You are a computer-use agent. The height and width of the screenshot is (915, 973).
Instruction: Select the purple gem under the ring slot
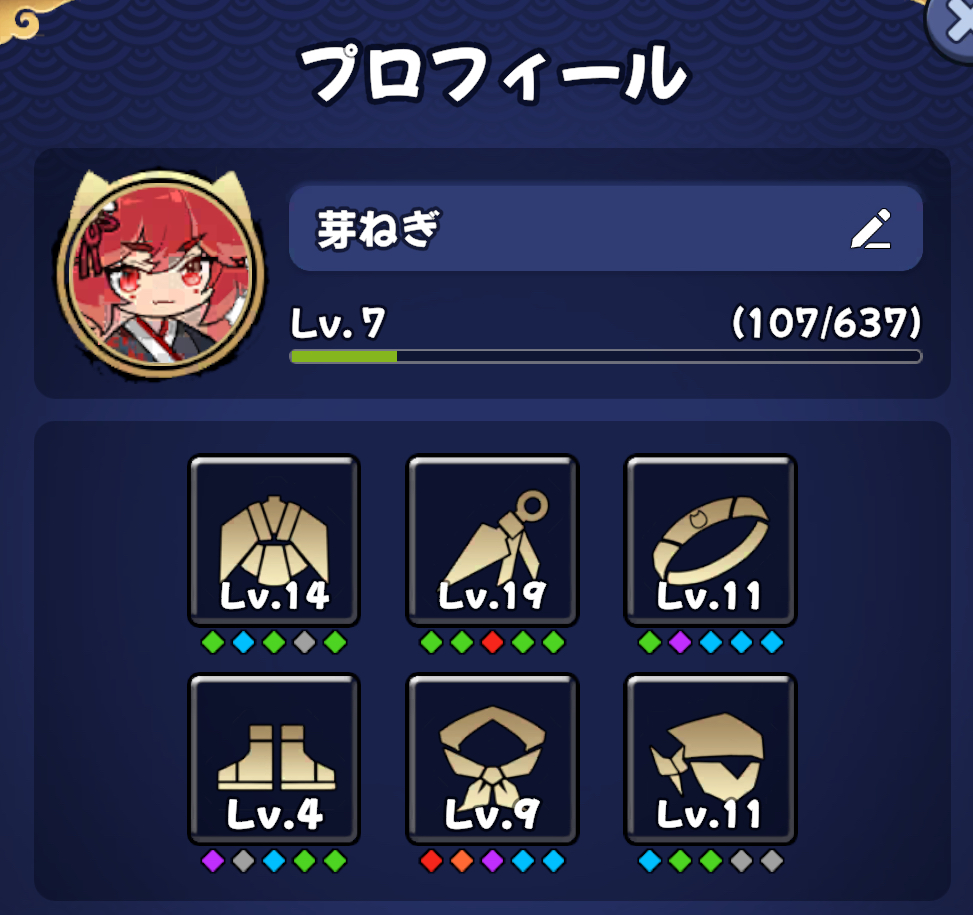[680, 643]
